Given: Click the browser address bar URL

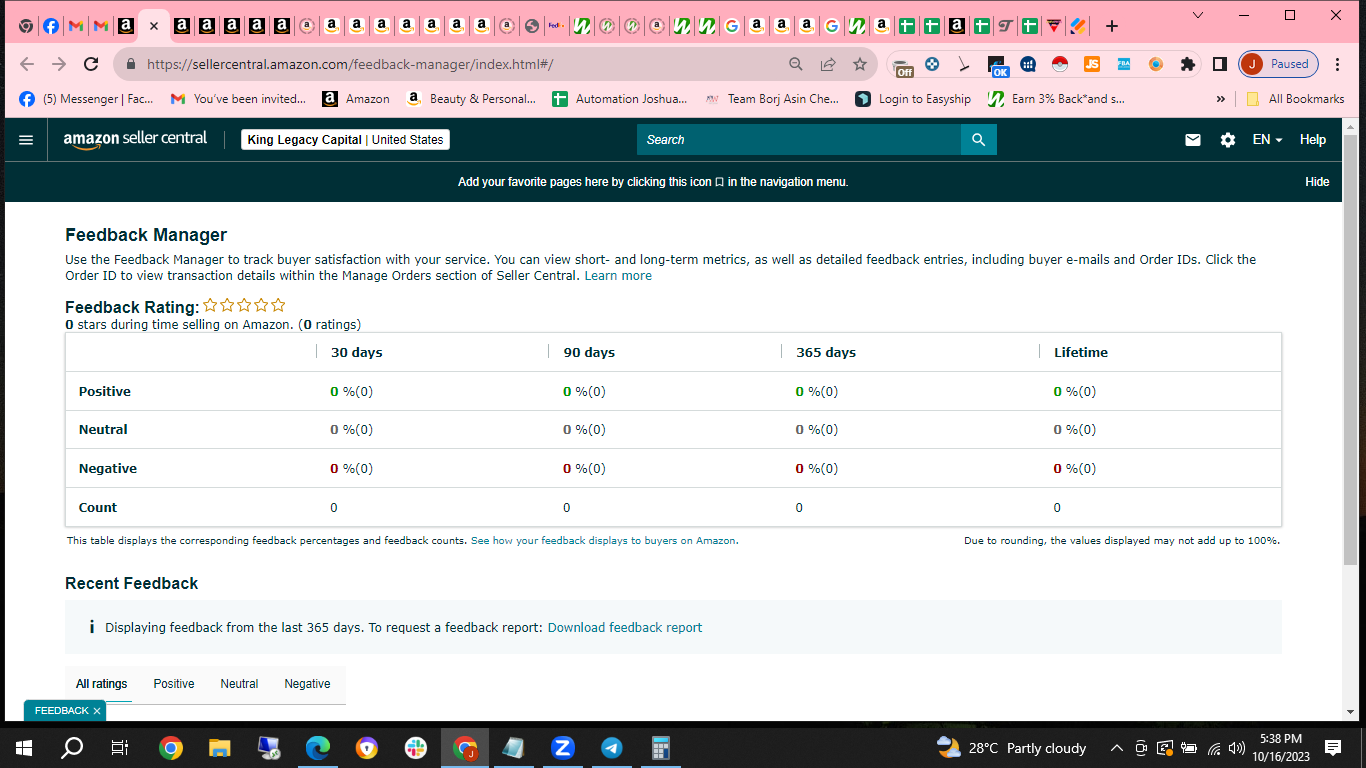Looking at the screenshot, I should click(x=350, y=64).
